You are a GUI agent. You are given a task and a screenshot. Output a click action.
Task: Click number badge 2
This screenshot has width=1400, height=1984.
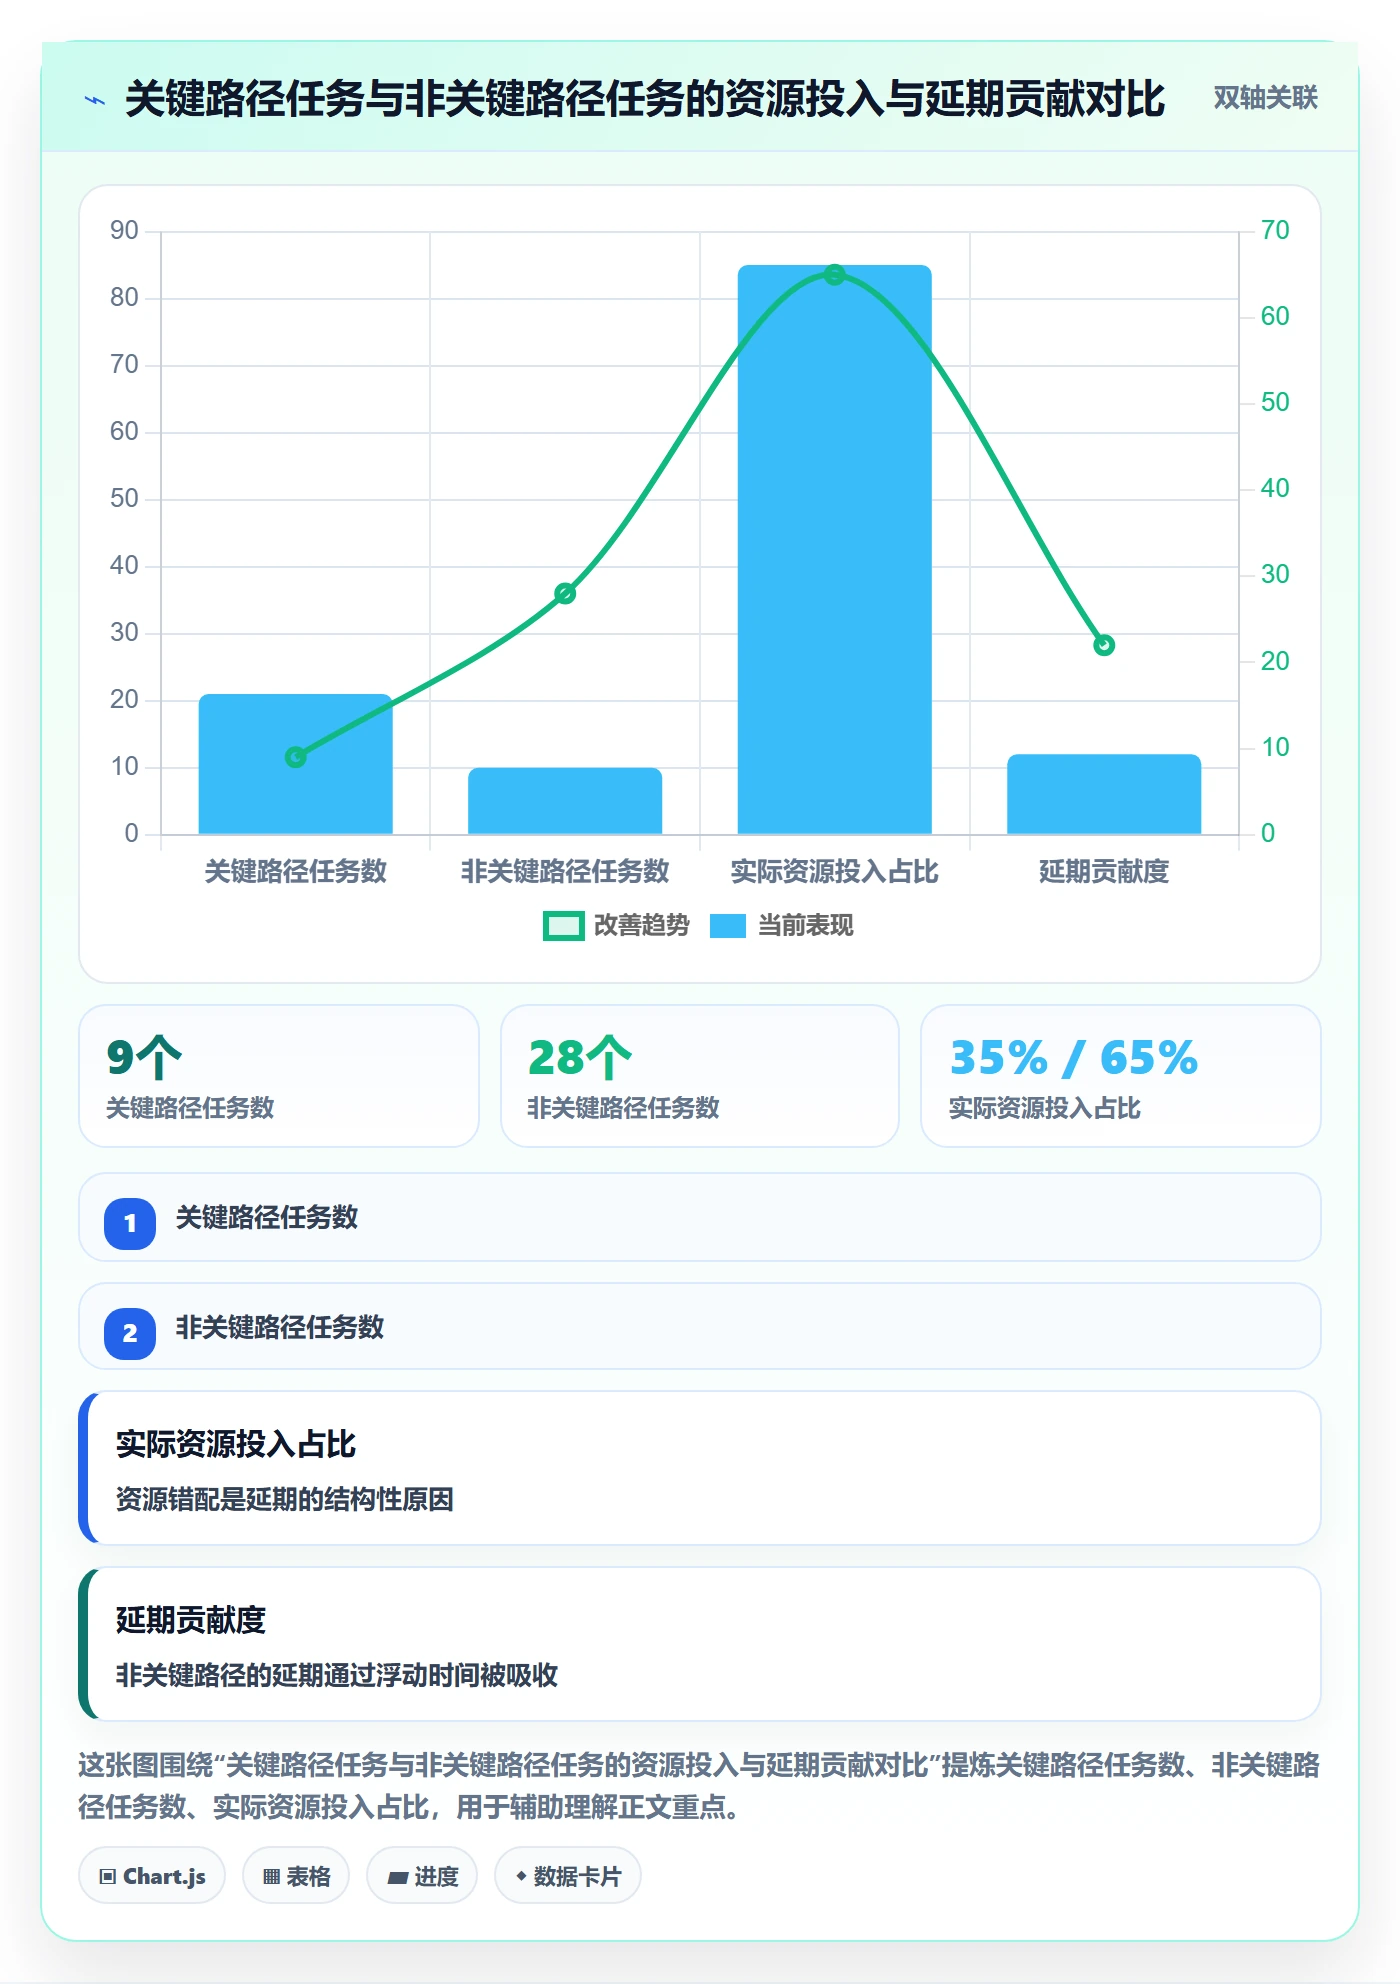pyautogui.click(x=130, y=1333)
